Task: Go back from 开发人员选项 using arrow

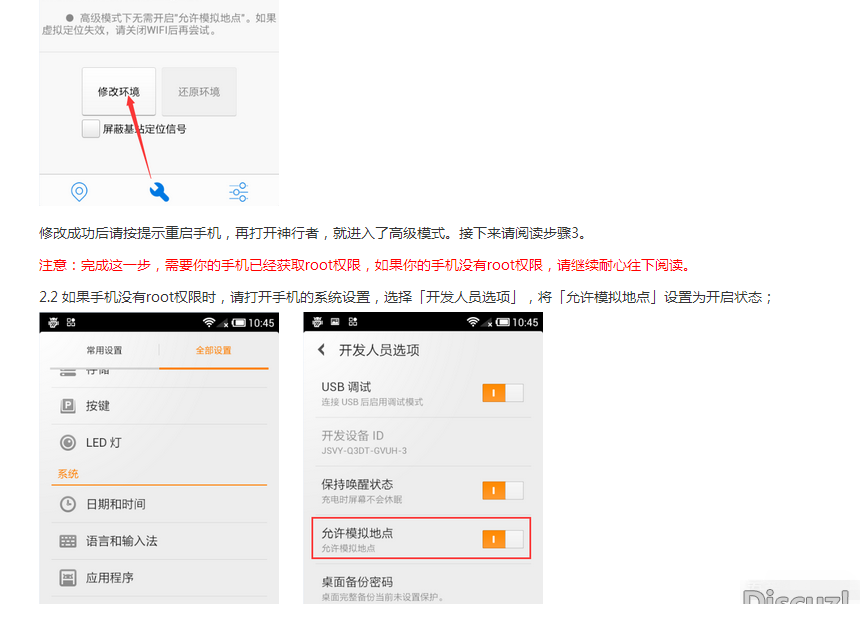Action: [x=321, y=350]
